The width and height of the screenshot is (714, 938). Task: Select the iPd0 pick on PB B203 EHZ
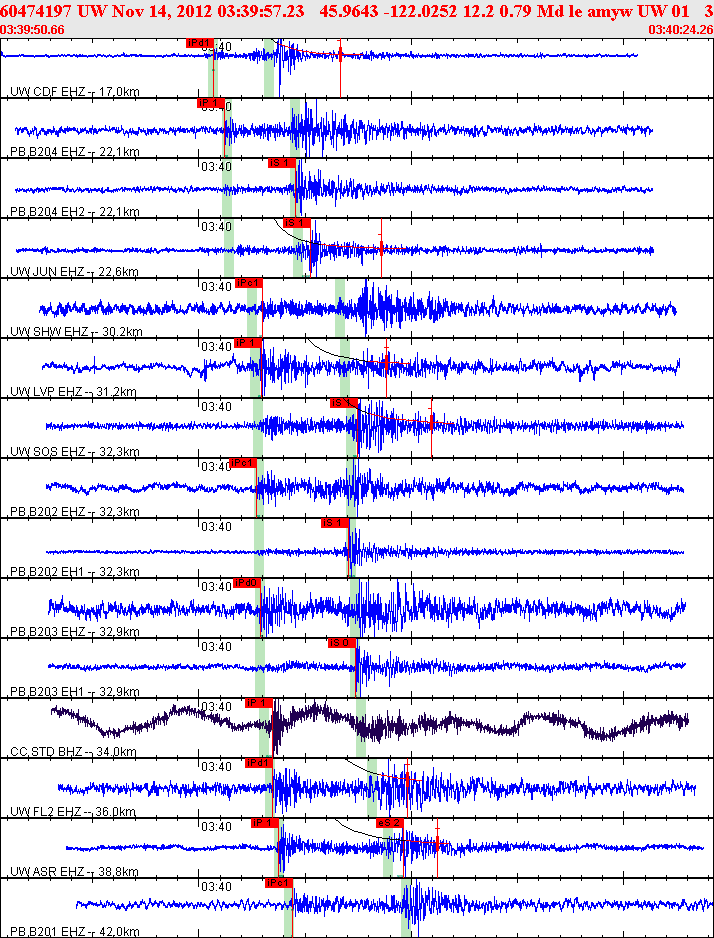[247, 583]
